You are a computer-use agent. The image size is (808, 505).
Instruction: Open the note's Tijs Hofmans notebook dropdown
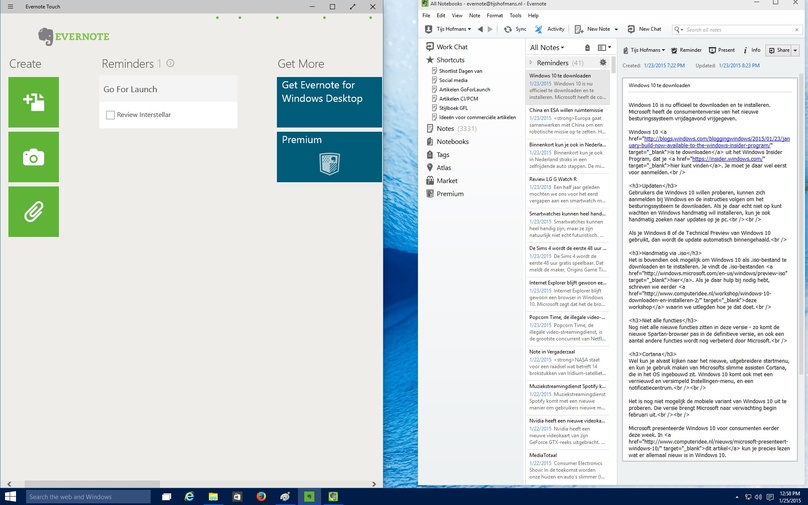pos(644,50)
